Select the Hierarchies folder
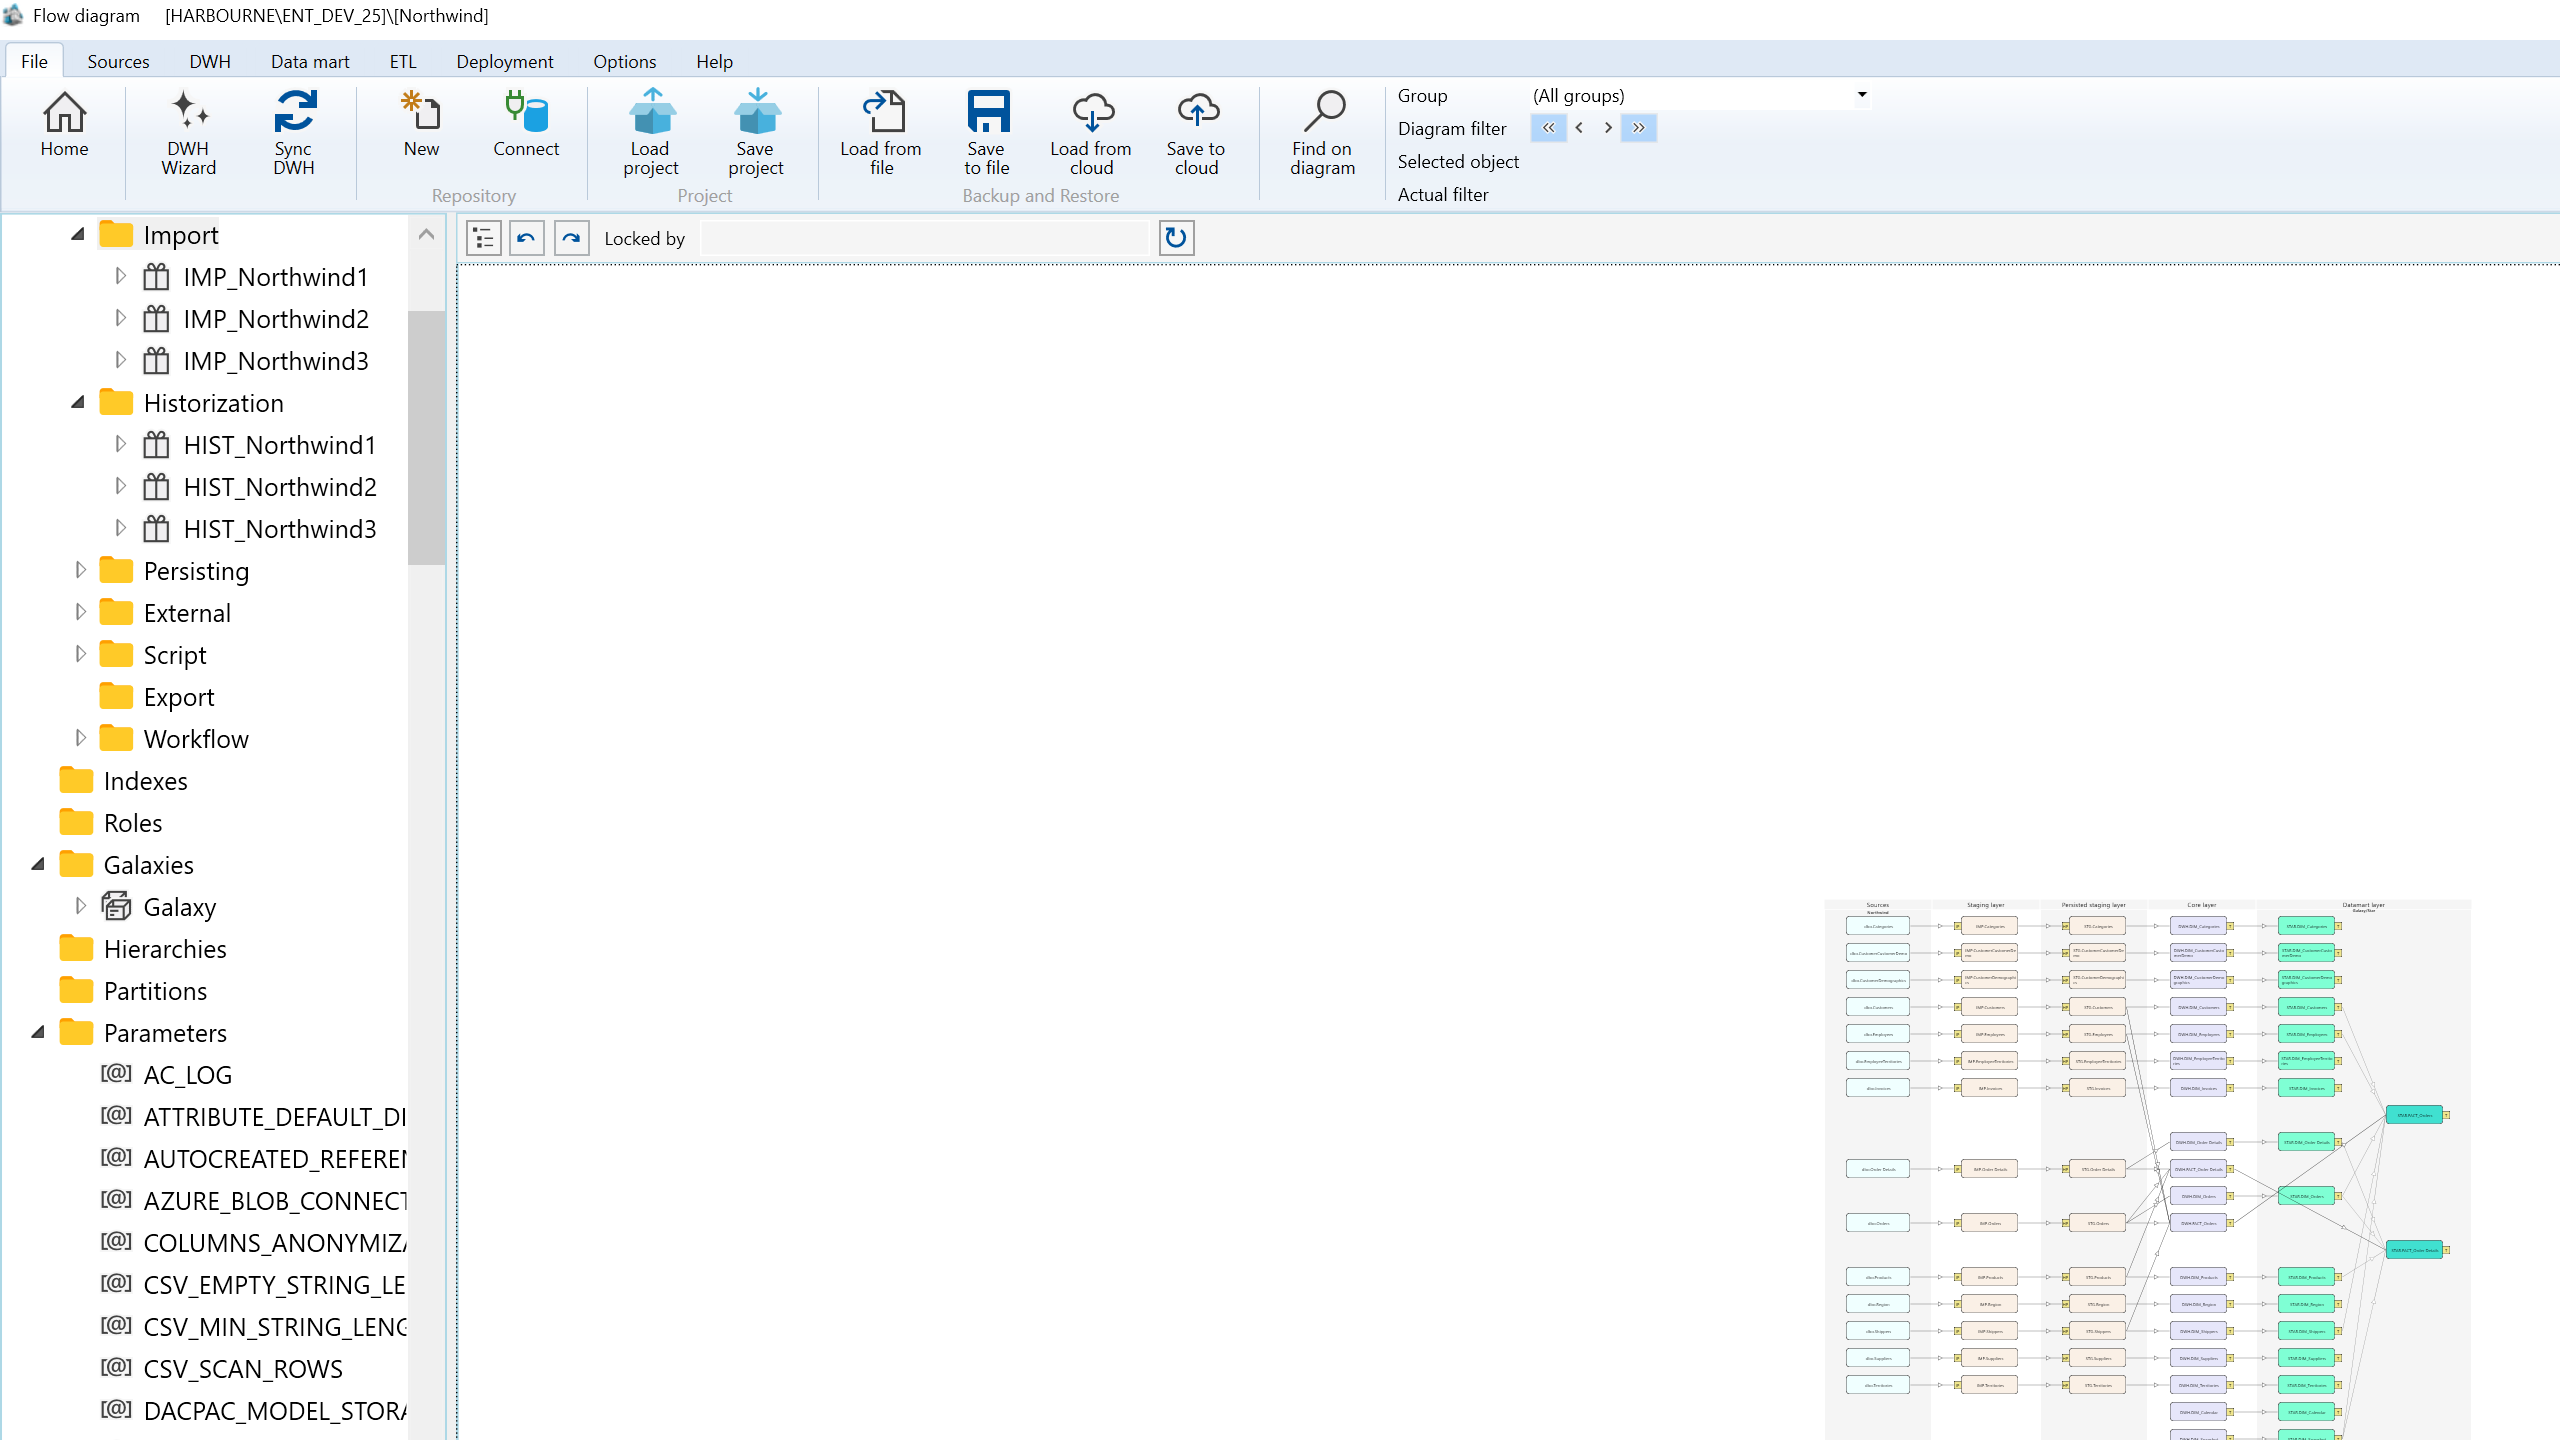 click(x=143, y=949)
